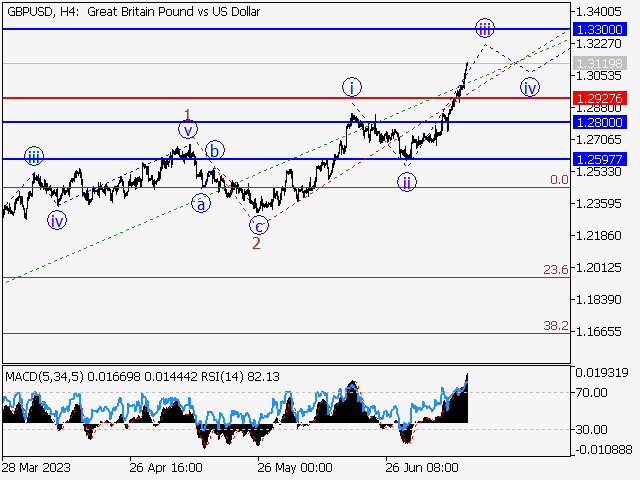
Task: Click the 26 Apr 16:00 date label
Action: (x=166, y=467)
